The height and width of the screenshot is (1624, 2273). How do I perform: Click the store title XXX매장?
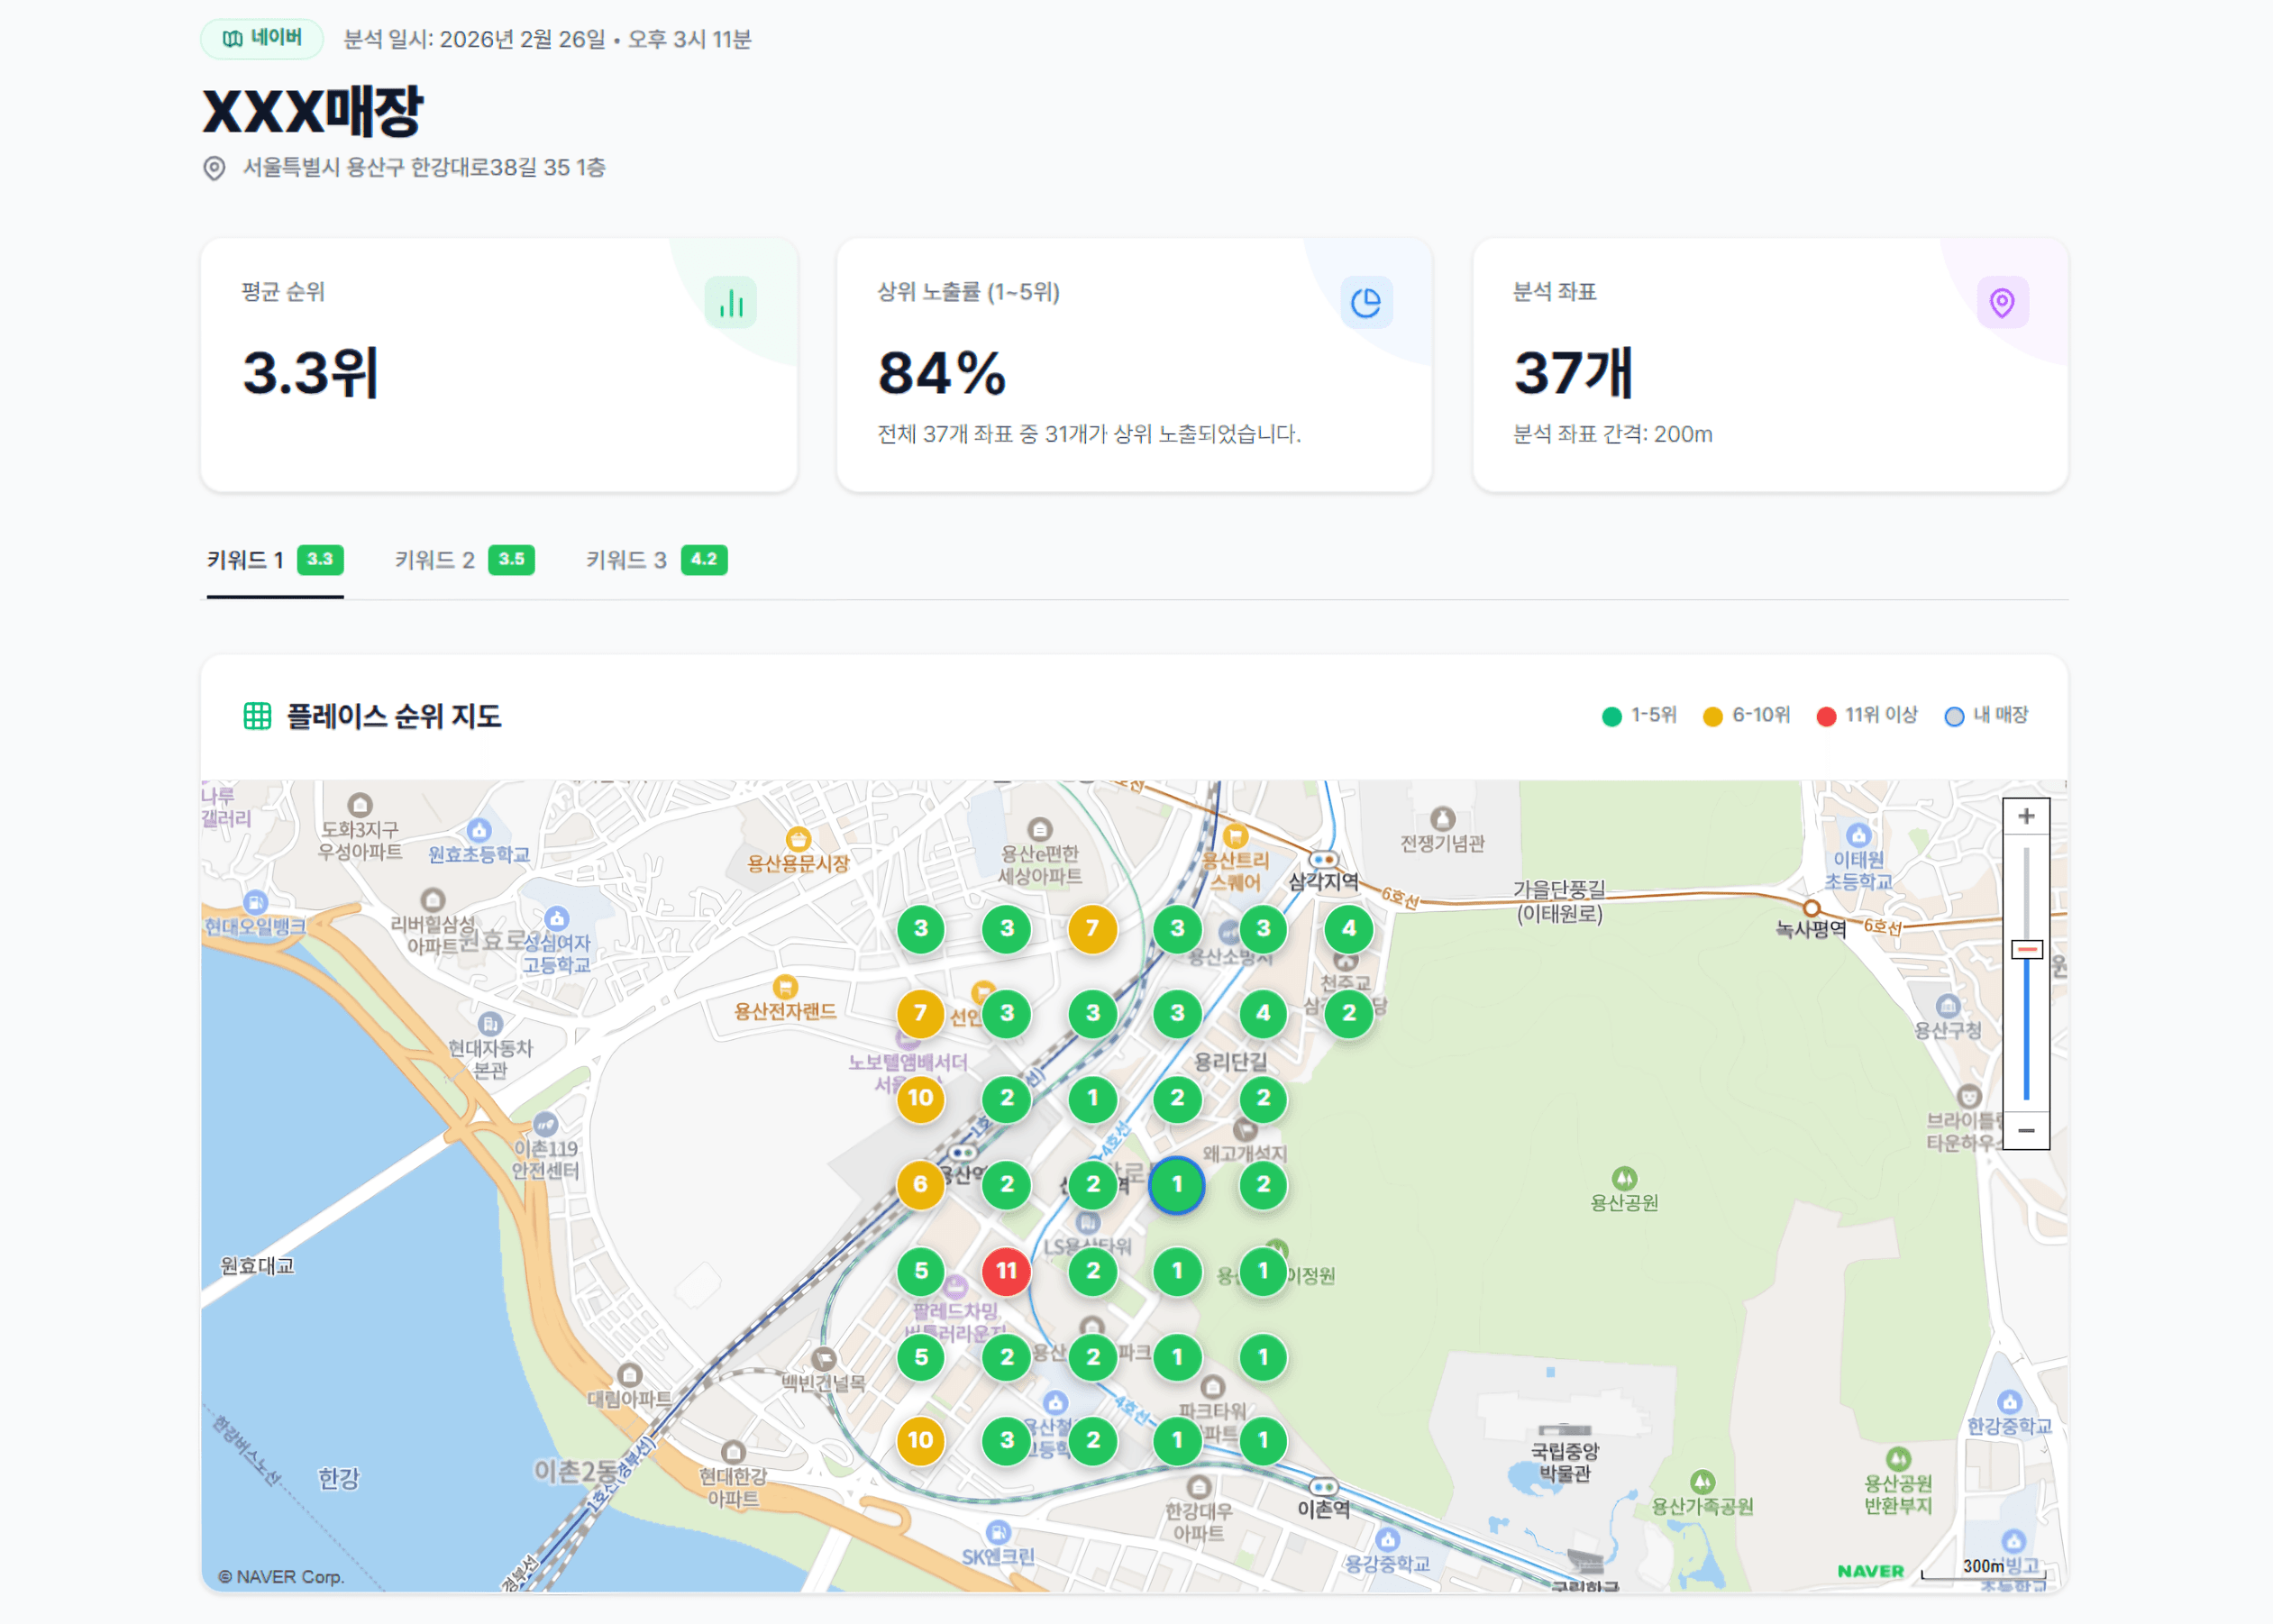click(313, 113)
